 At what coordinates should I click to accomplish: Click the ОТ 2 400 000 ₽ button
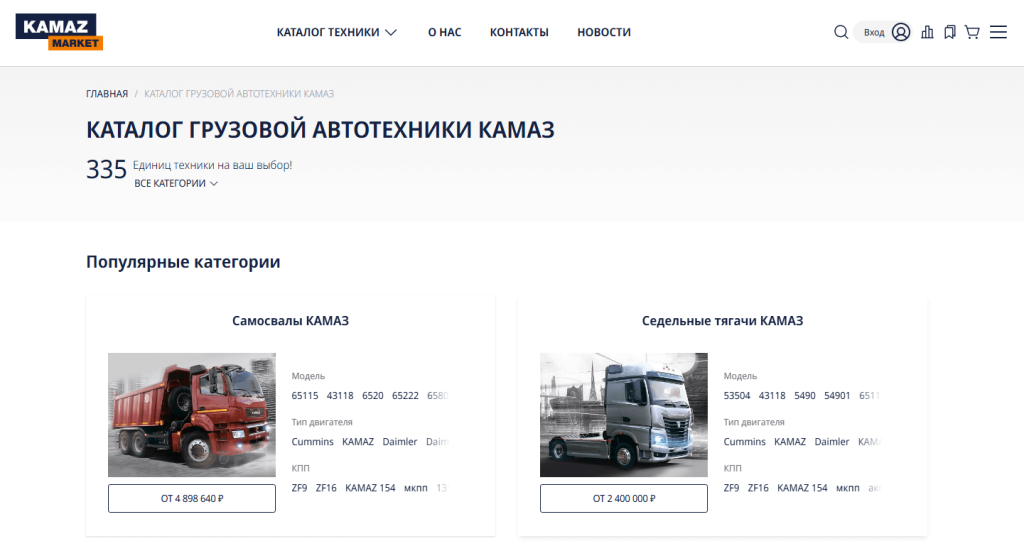[624, 498]
